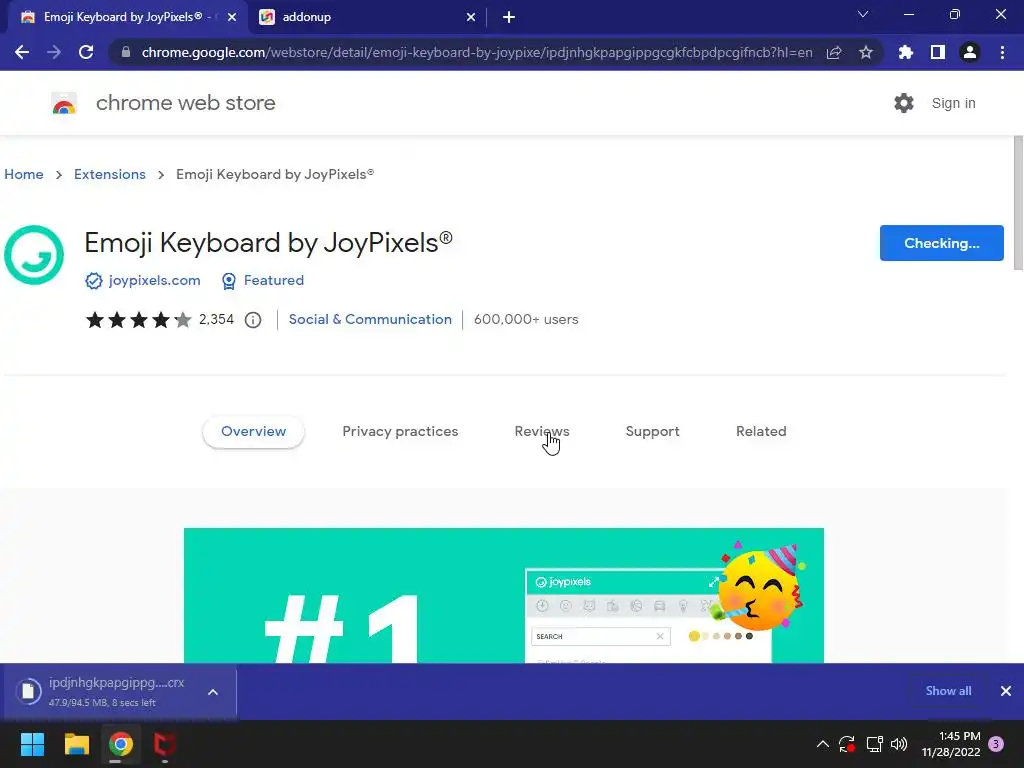
Task: Close the addonup tab
Action: pyautogui.click(x=471, y=17)
